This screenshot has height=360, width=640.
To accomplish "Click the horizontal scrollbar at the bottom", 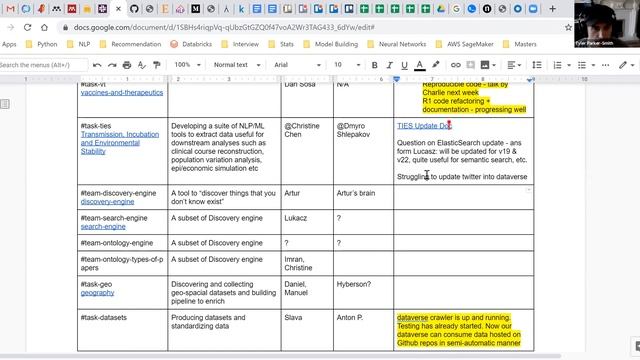I will (x=280, y=356).
